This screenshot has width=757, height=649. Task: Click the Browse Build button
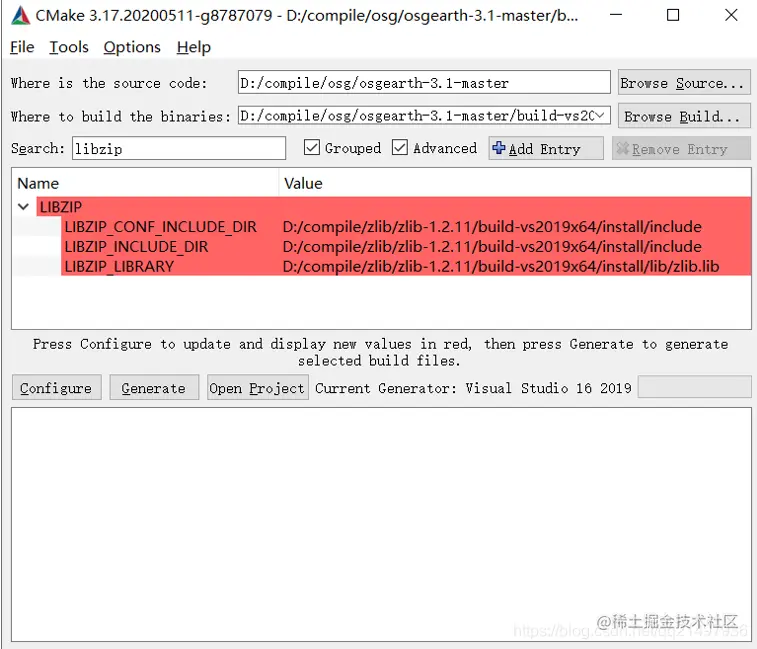[684, 116]
